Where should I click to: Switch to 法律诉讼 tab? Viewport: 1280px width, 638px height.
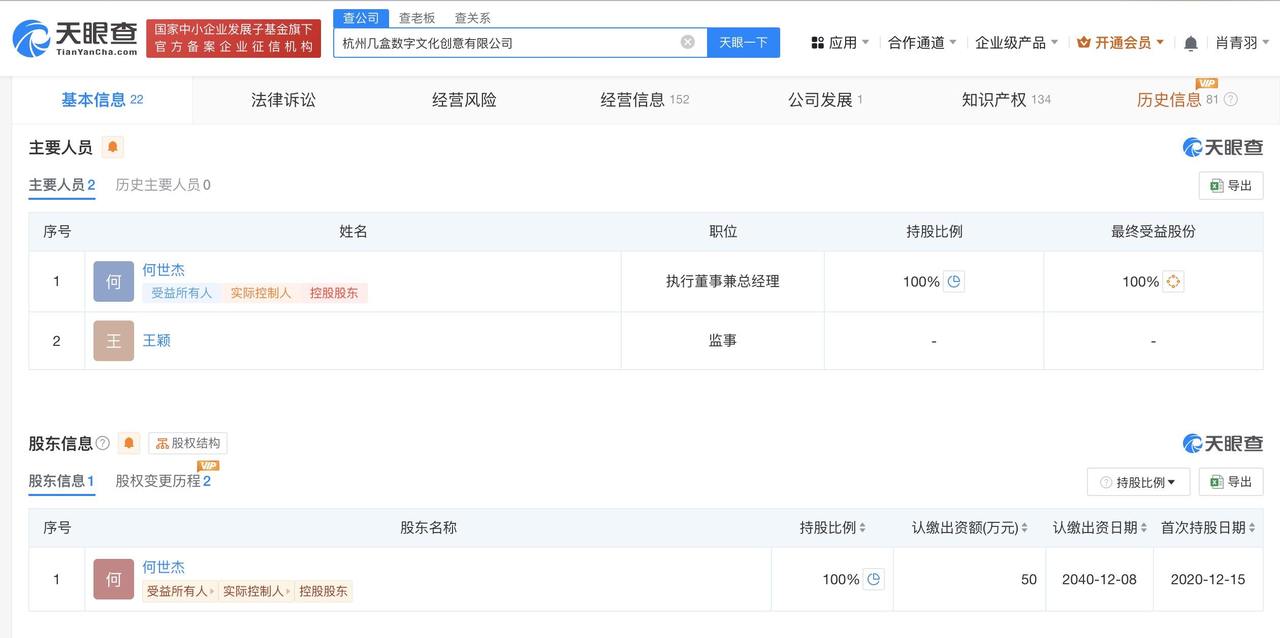point(283,100)
